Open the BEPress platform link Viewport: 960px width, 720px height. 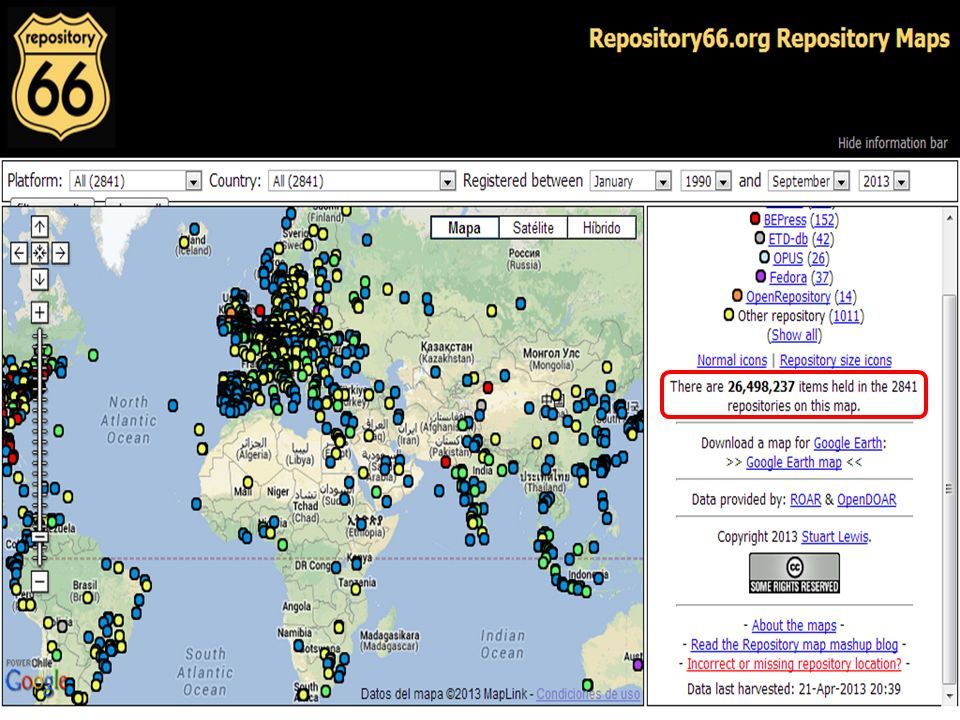pyautogui.click(x=784, y=219)
